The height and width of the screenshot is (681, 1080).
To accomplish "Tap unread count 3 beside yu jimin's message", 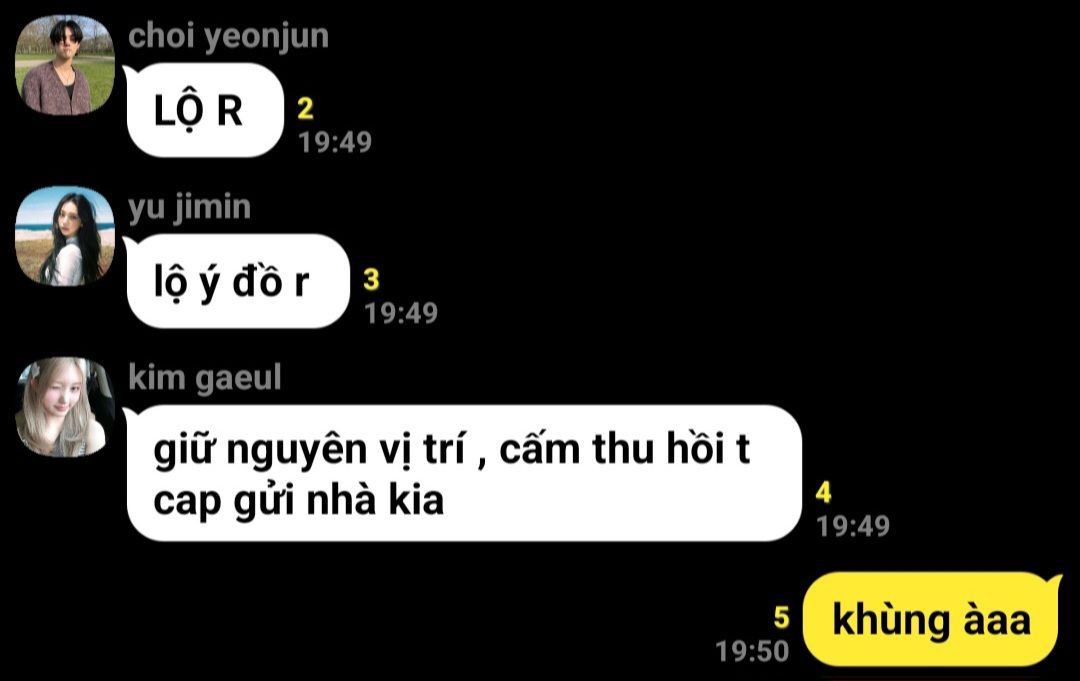I will click(371, 279).
